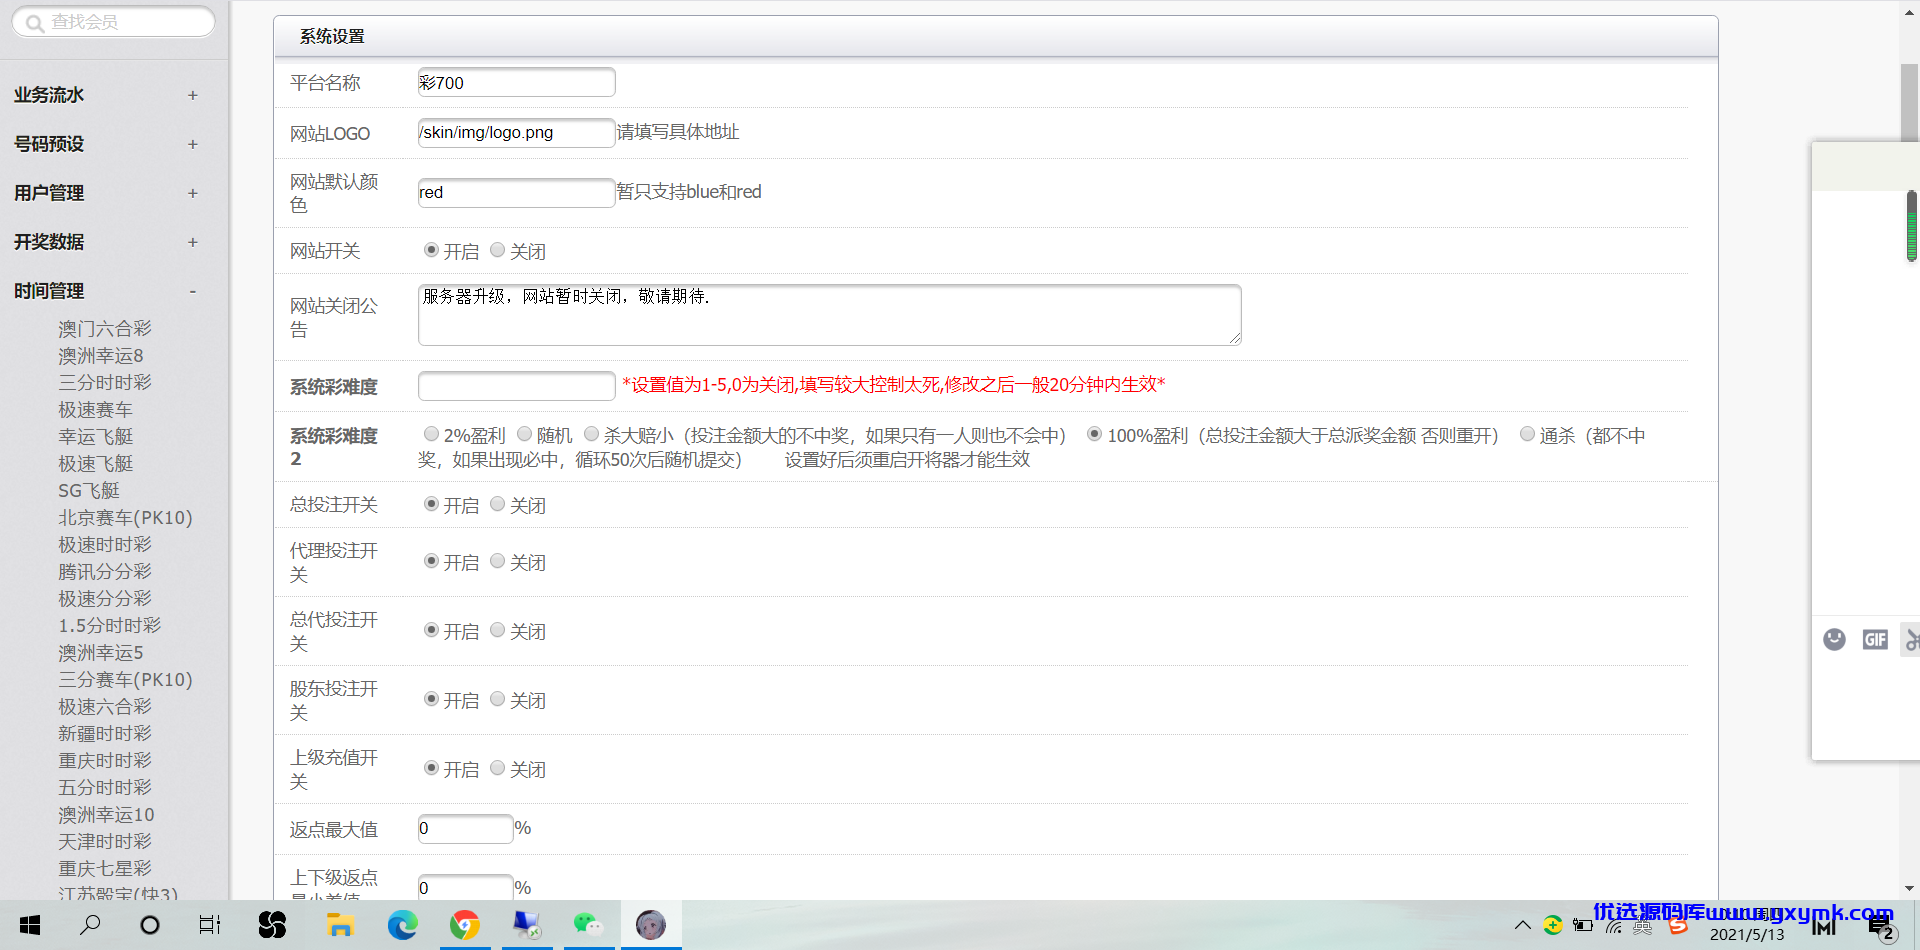Open 天津时时彩 sidebar link
This screenshot has width=1920, height=950.
point(105,841)
